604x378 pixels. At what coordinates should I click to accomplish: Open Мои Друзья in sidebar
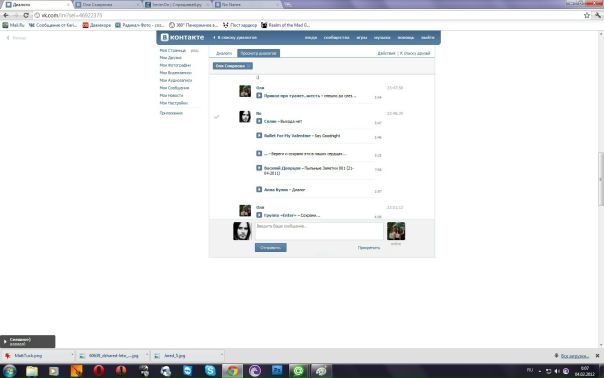coord(171,58)
